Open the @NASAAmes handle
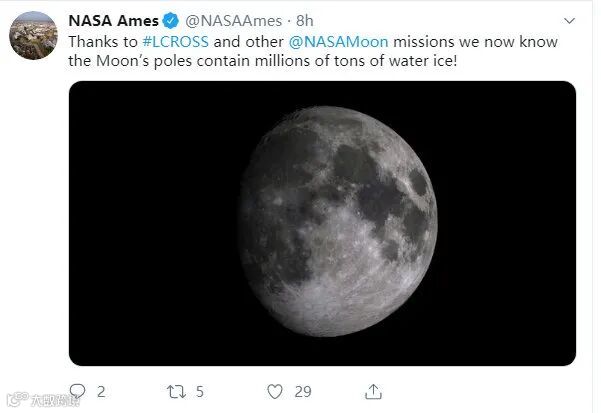Image resolution: width=601 pixels, height=413 pixels. point(235,21)
